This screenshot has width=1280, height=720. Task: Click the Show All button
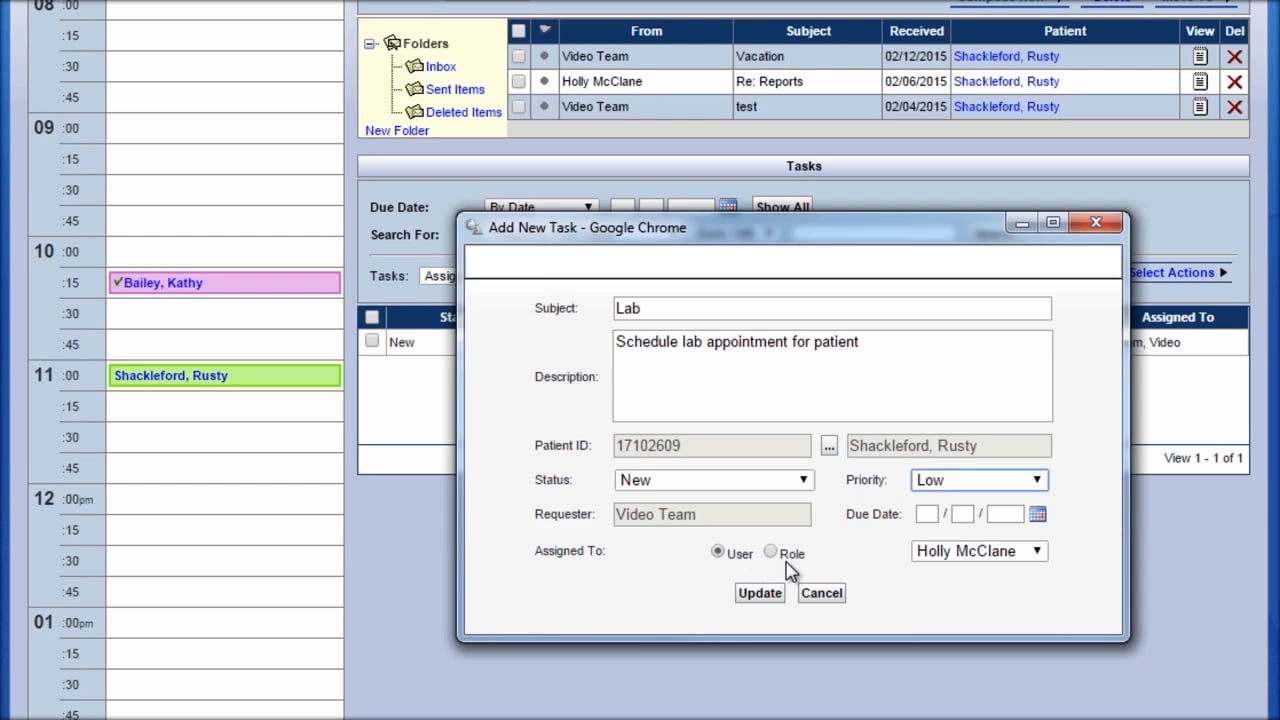click(x=782, y=207)
